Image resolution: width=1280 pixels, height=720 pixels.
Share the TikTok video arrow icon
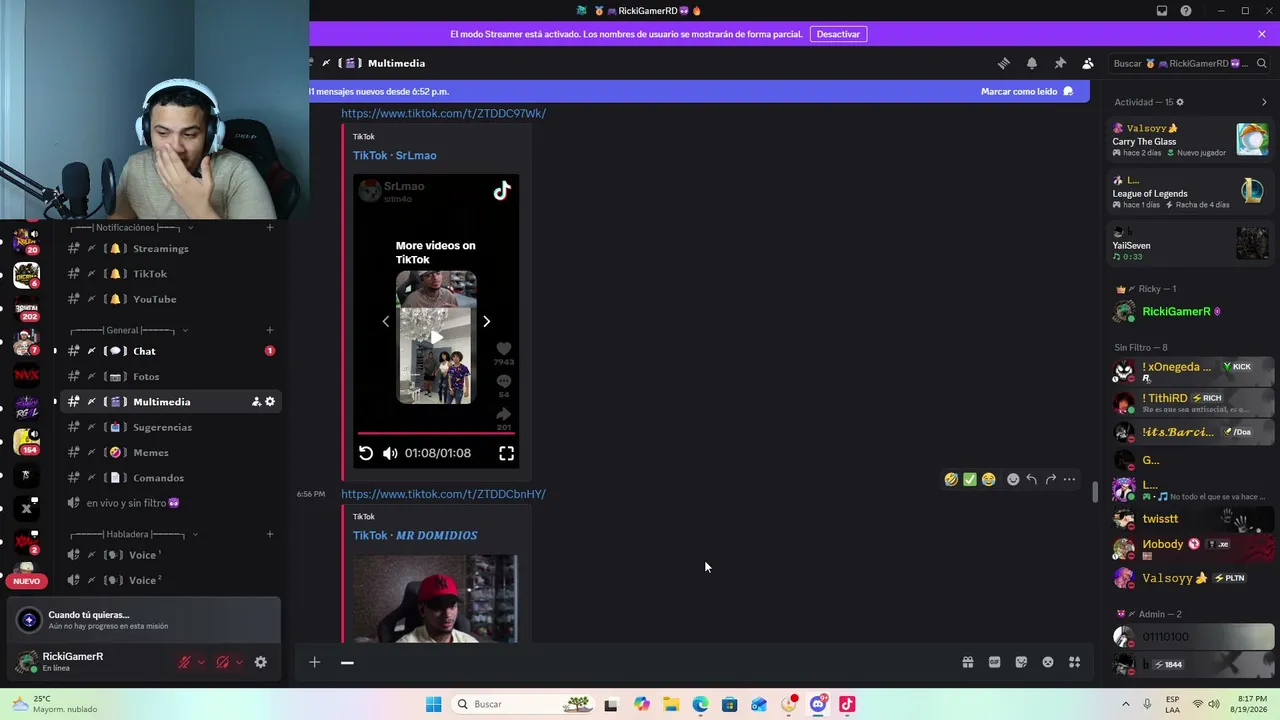503,413
